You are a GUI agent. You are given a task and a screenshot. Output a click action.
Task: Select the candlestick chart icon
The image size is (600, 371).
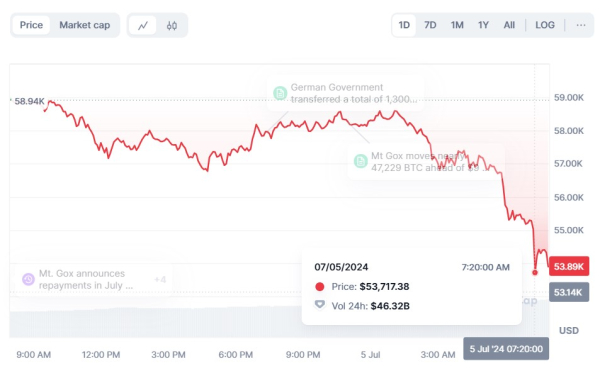pyautogui.click(x=172, y=26)
